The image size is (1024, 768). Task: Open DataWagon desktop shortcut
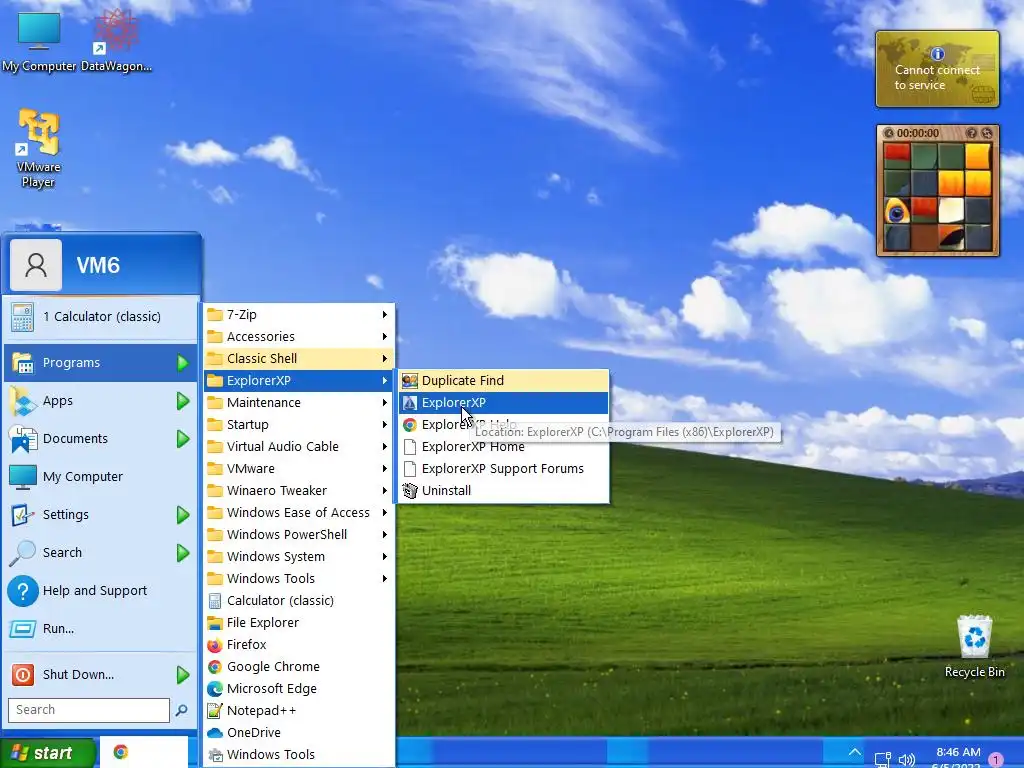[x=116, y=40]
